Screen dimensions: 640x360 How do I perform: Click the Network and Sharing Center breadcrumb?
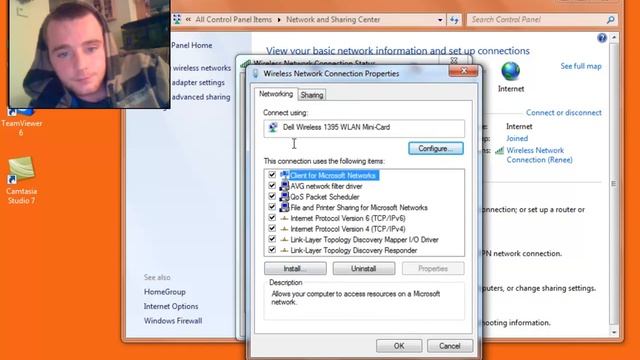[x=333, y=20]
